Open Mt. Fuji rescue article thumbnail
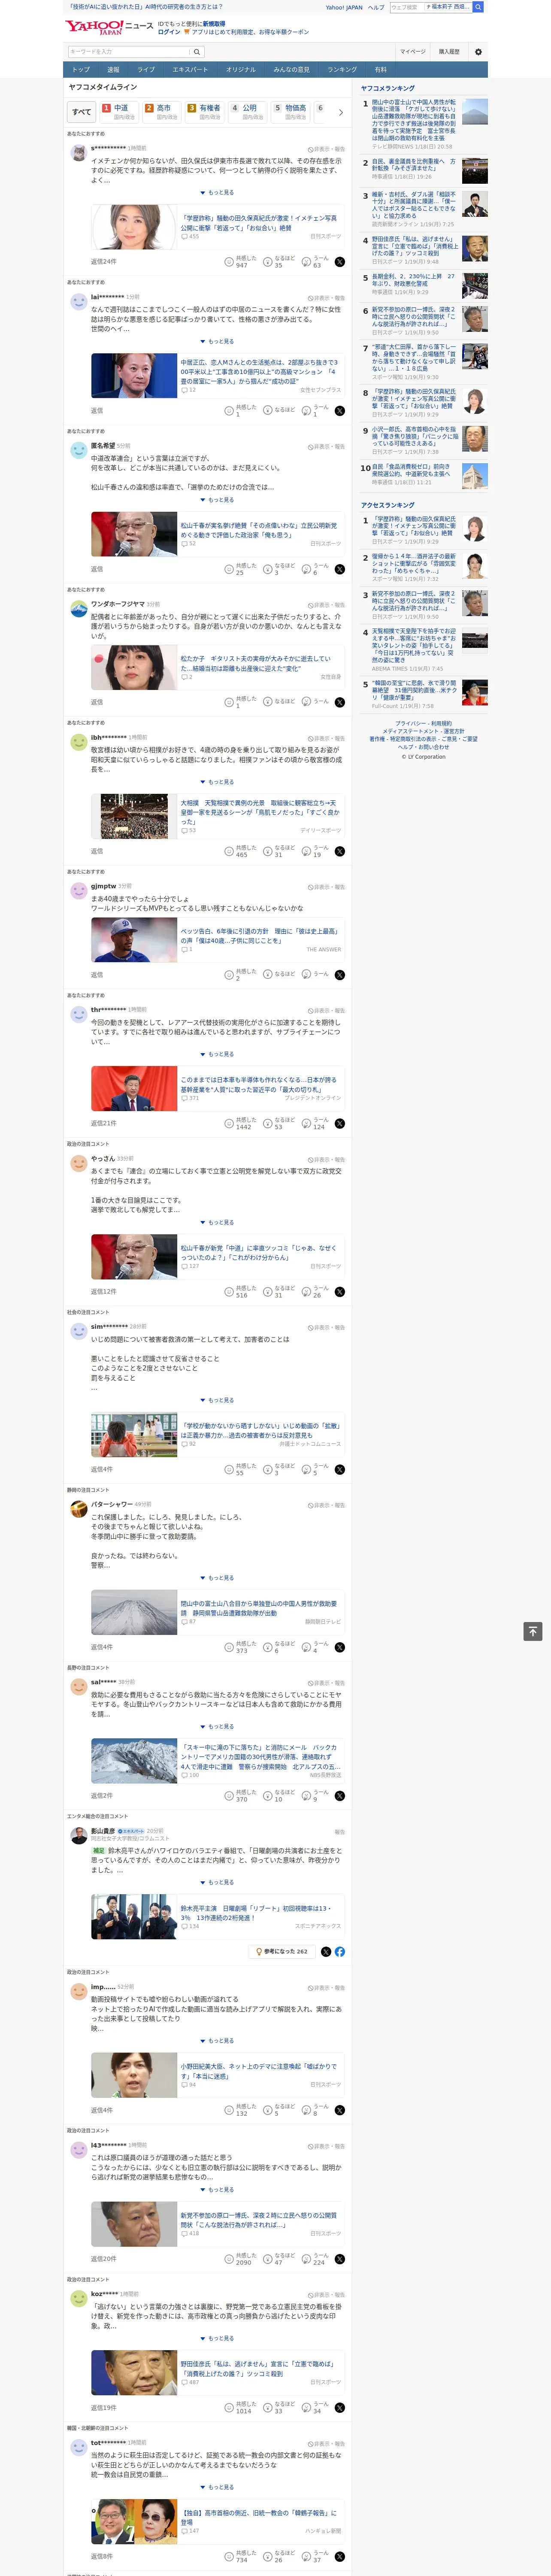 point(134,1612)
